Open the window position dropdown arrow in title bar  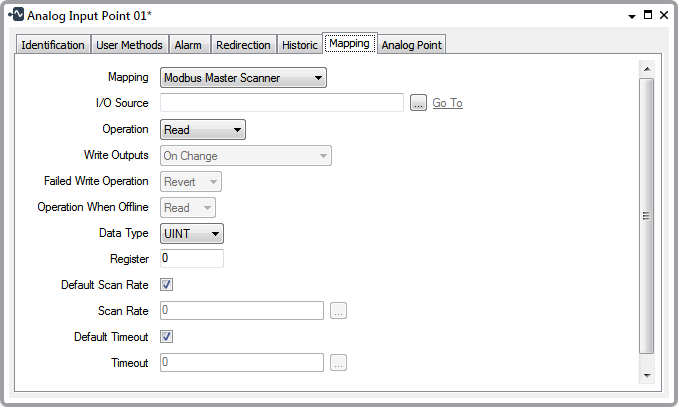point(631,16)
